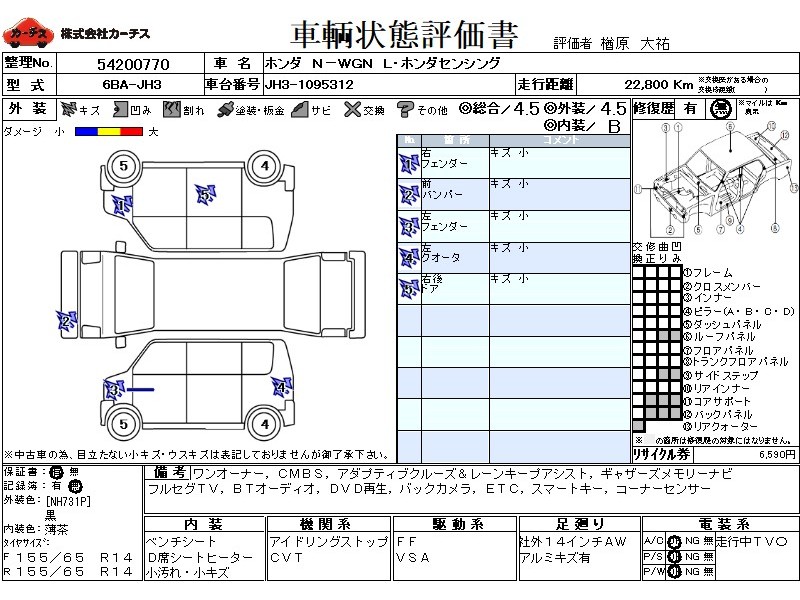Select the その他 question-mark legend icon
Screen dimensions: 800x600
click(405, 109)
